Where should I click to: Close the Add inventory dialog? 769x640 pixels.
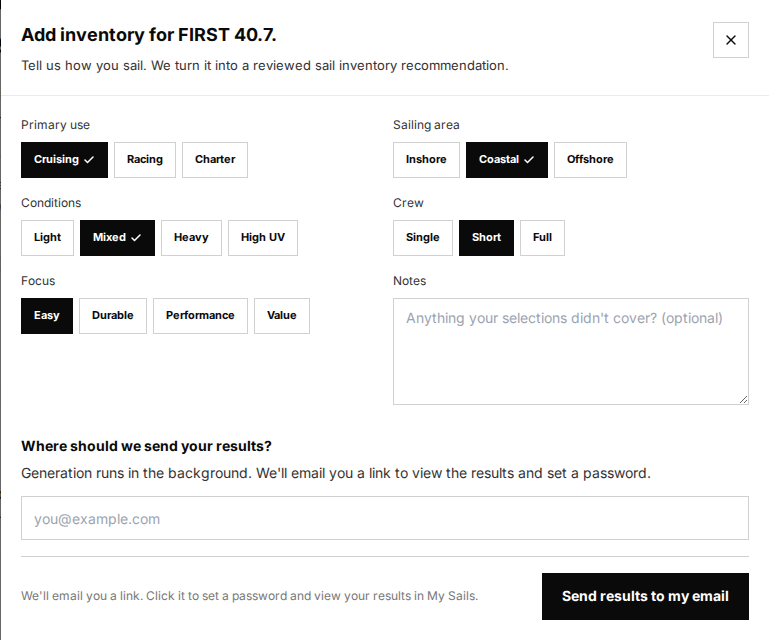pos(731,40)
